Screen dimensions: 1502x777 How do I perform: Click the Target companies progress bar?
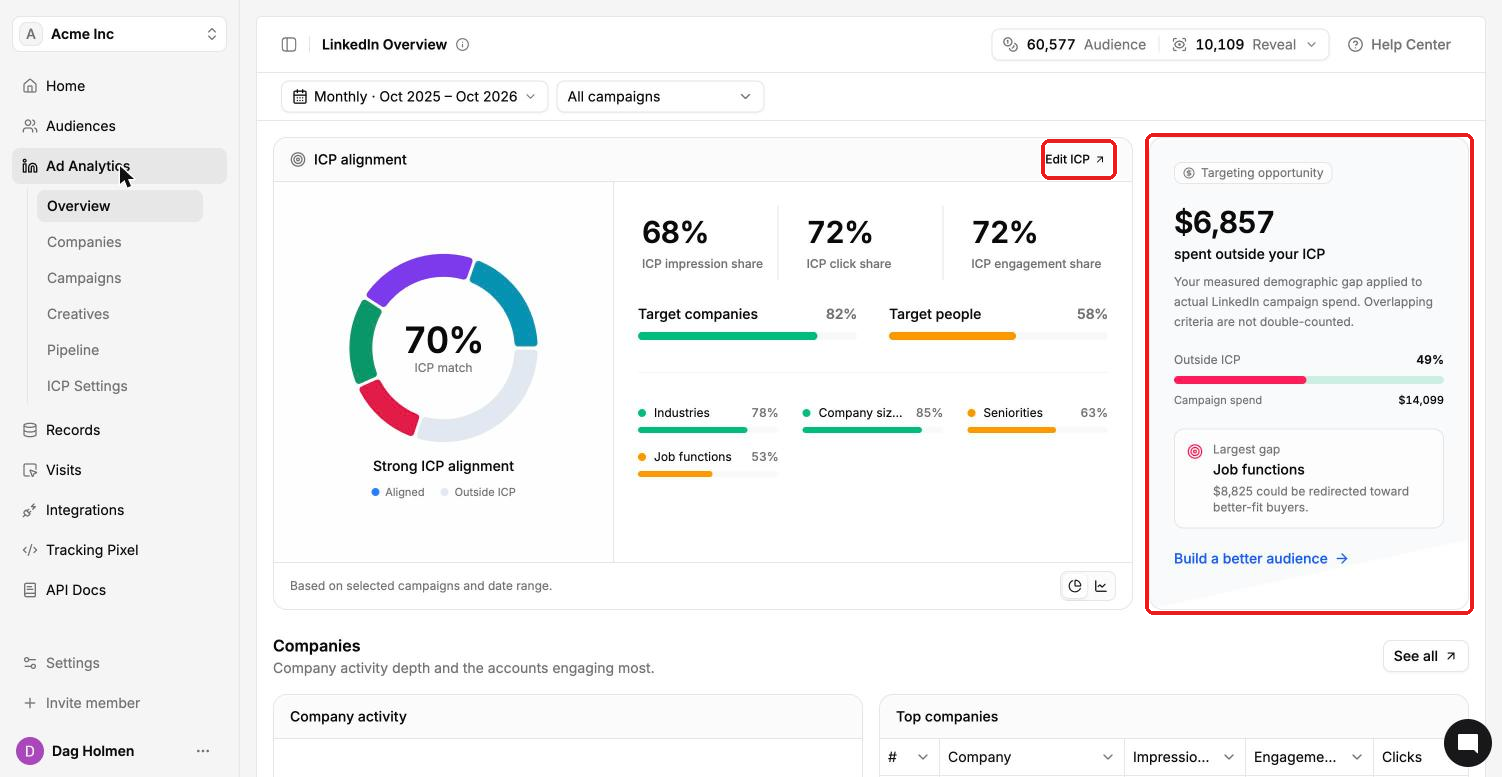tap(747, 336)
